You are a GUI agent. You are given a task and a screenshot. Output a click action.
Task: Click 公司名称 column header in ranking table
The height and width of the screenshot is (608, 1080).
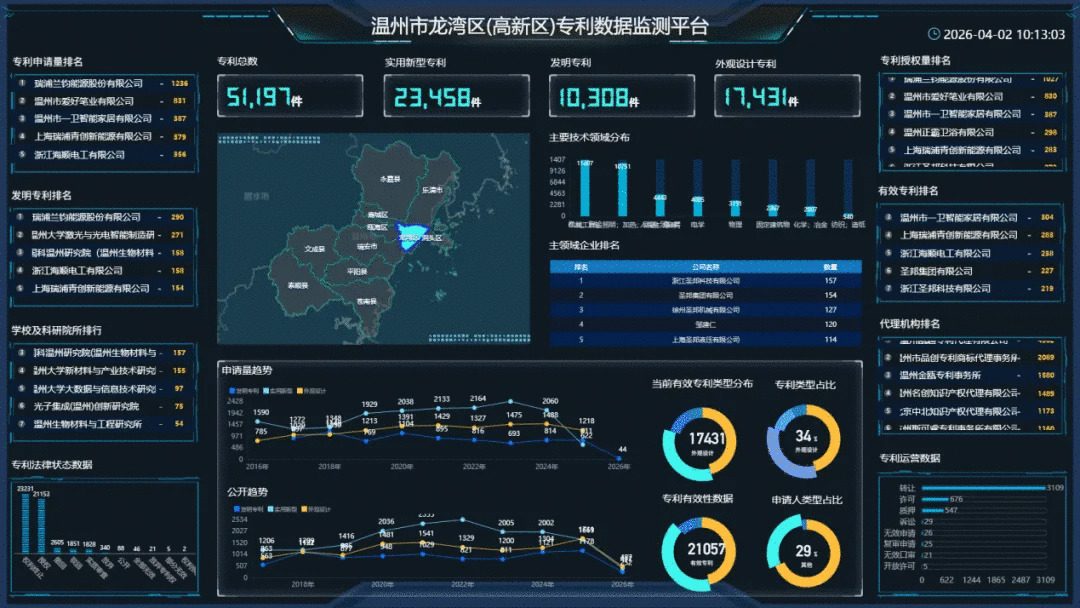(705, 267)
